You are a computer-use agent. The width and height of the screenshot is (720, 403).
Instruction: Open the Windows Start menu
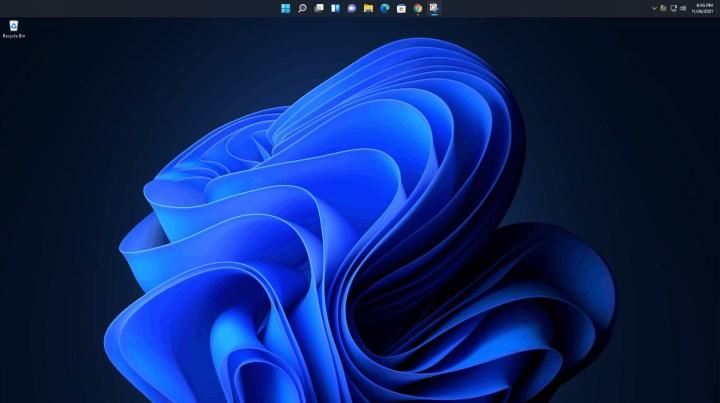coord(286,8)
